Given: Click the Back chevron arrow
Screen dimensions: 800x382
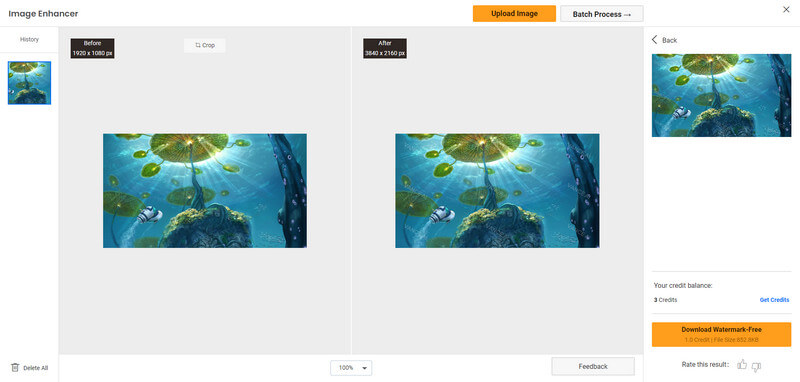Looking at the screenshot, I should 655,40.
